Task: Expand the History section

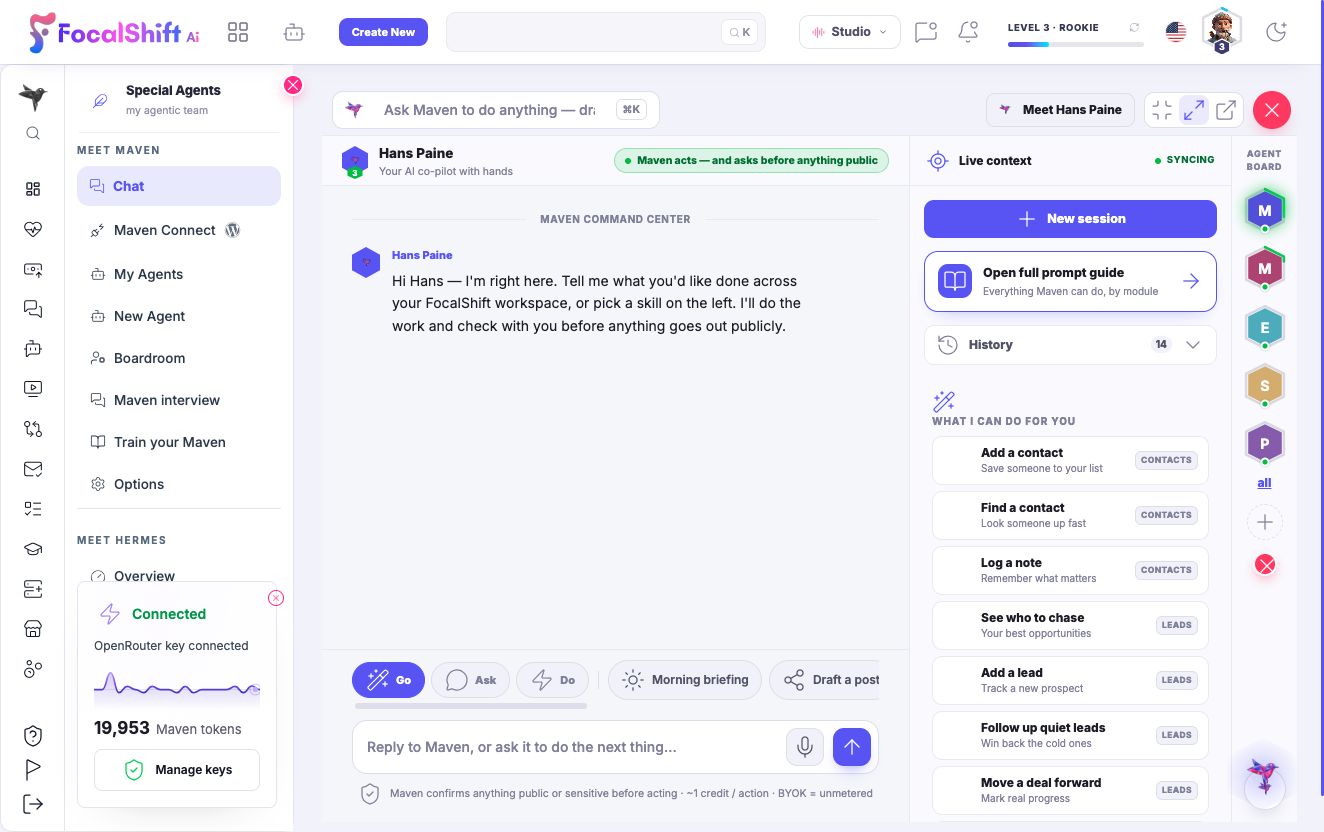Action: point(1070,345)
